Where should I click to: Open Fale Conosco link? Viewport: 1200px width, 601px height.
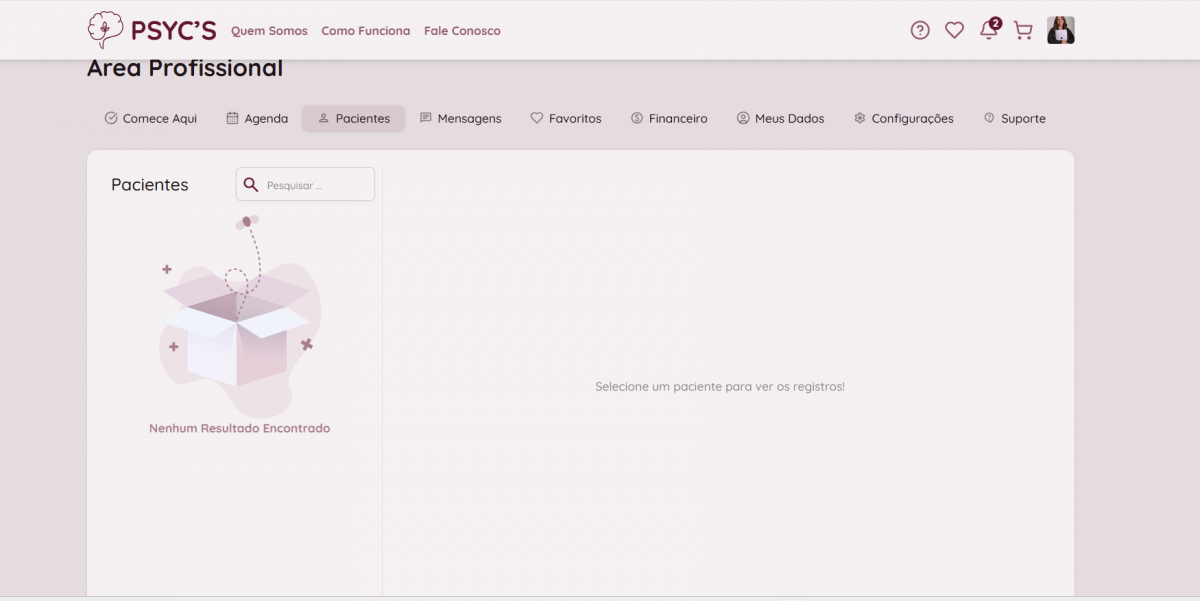click(x=462, y=31)
